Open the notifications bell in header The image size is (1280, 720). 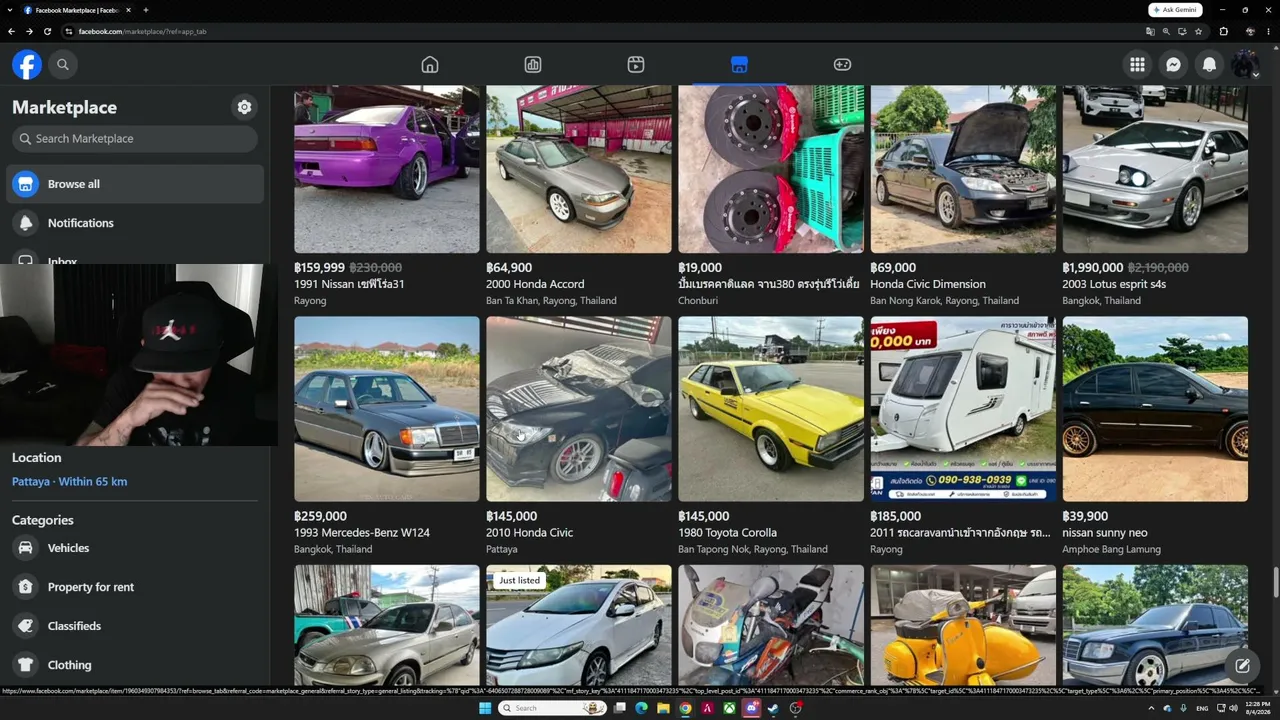[x=1209, y=65]
